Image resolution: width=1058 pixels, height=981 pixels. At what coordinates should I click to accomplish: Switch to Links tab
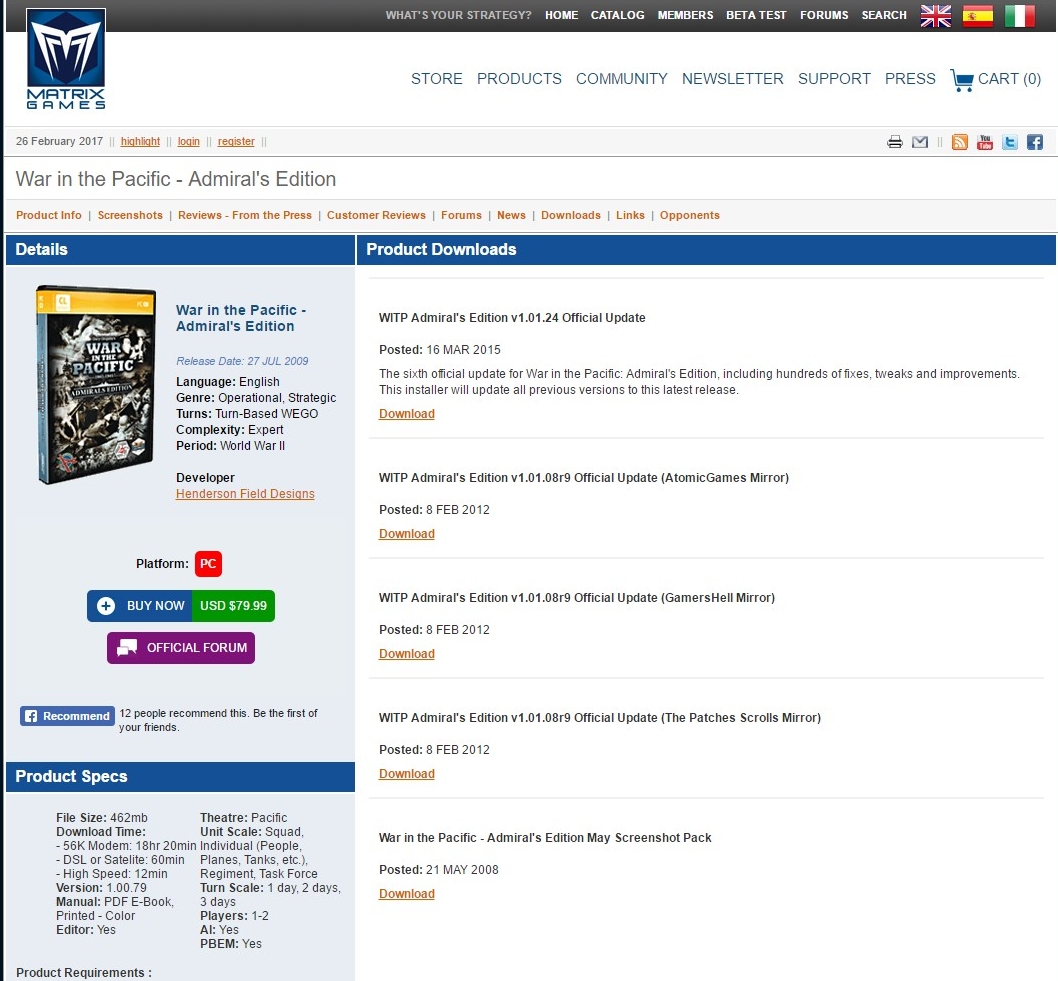(x=630, y=215)
